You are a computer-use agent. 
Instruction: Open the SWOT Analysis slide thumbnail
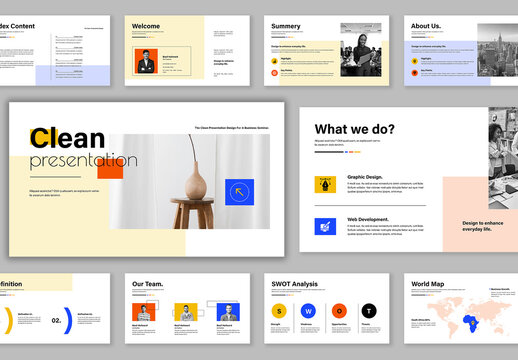[x=327, y=309]
